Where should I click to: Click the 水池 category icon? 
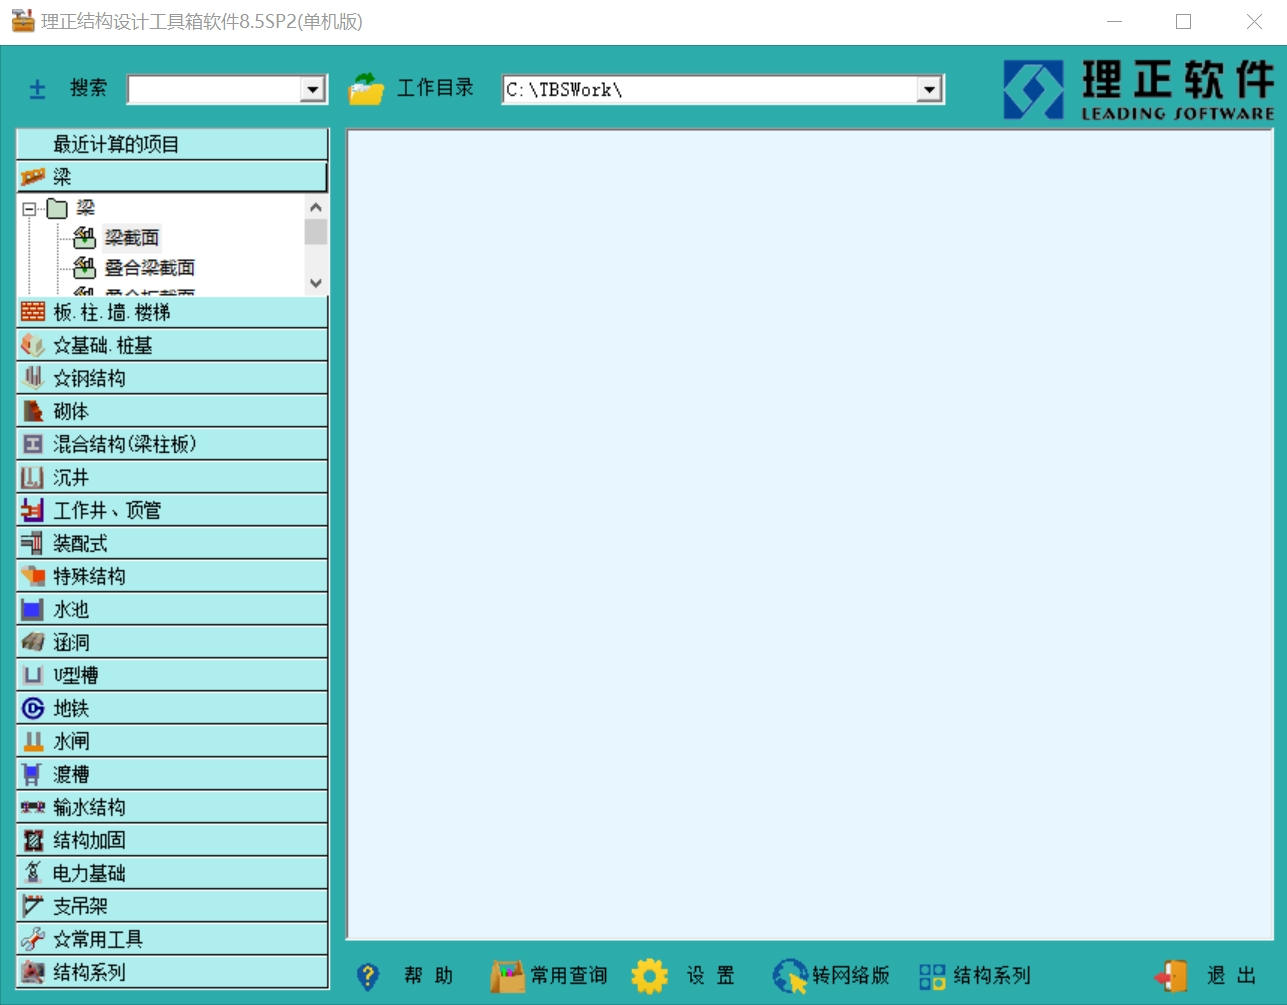pyautogui.click(x=33, y=609)
